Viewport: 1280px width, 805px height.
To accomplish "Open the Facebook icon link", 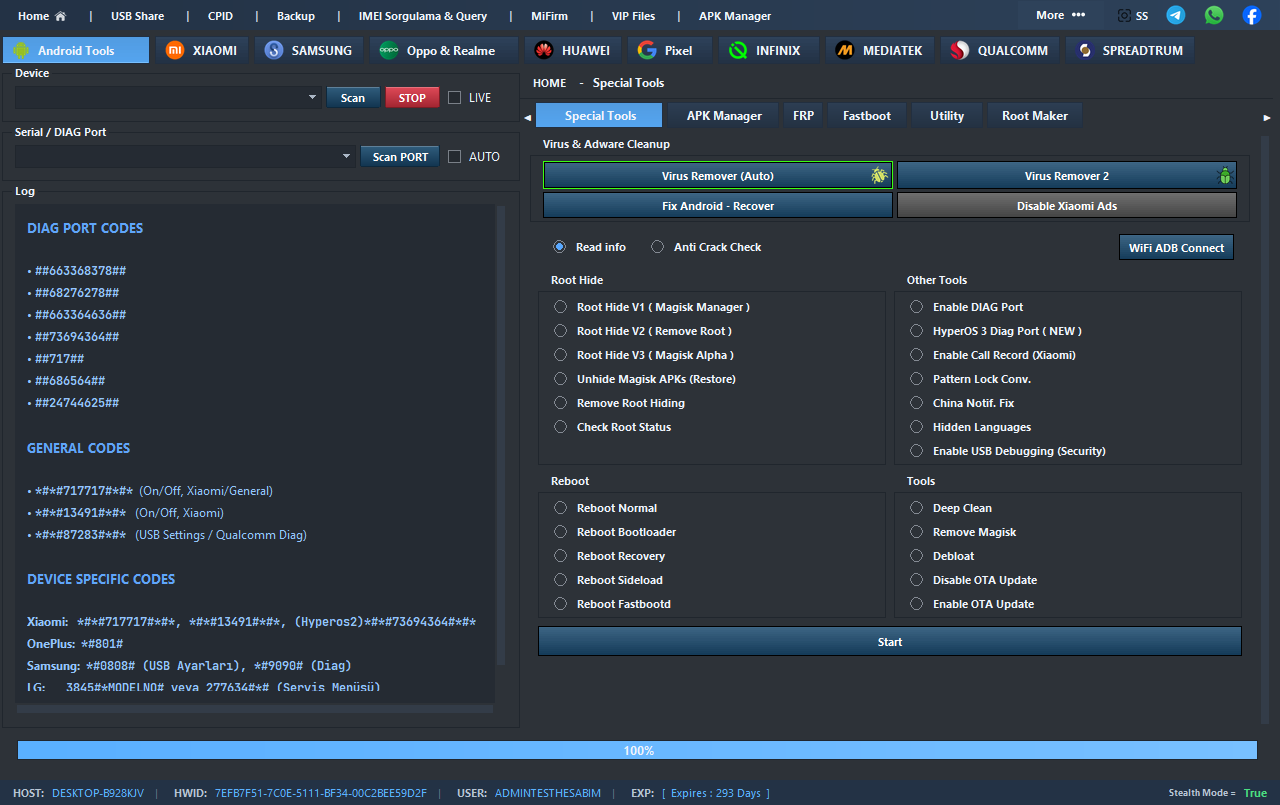I will point(1252,15).
